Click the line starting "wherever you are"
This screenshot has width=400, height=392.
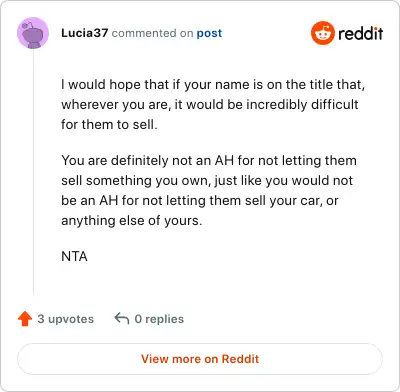[x=210, y=105]
